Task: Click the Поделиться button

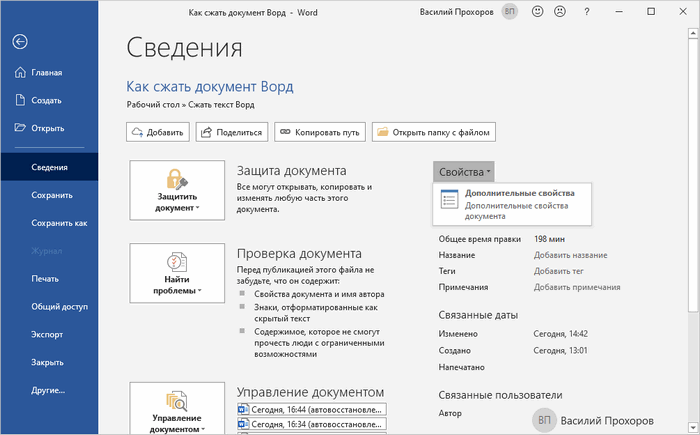Action: [232, 132]
